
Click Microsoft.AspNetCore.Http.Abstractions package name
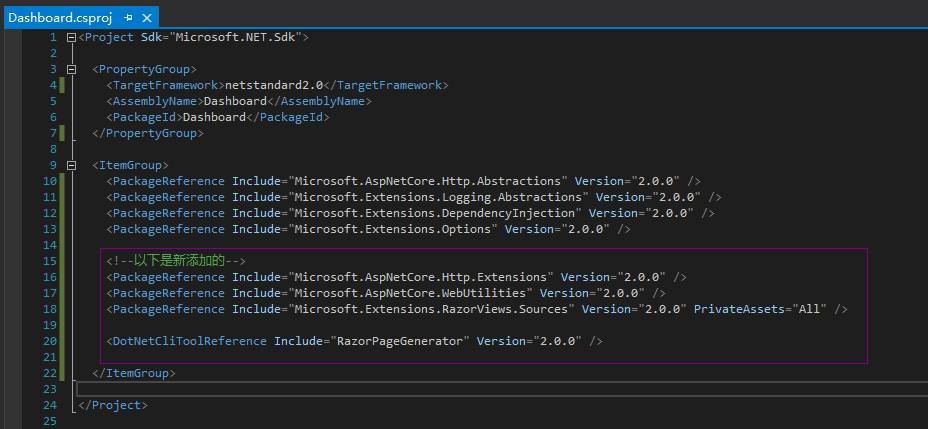pyautogui.click(x=428, y=181)
